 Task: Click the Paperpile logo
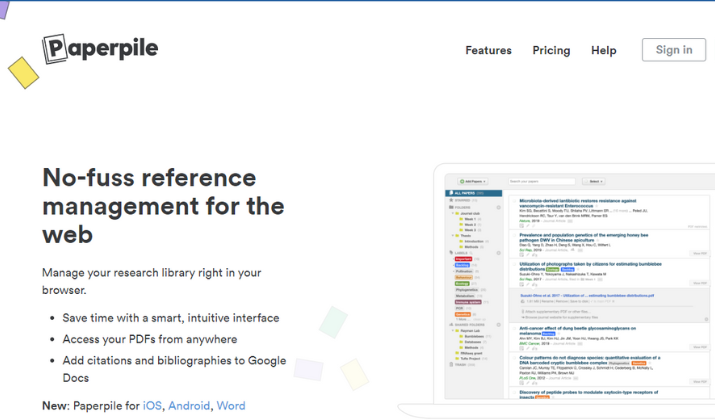(100, 48)
